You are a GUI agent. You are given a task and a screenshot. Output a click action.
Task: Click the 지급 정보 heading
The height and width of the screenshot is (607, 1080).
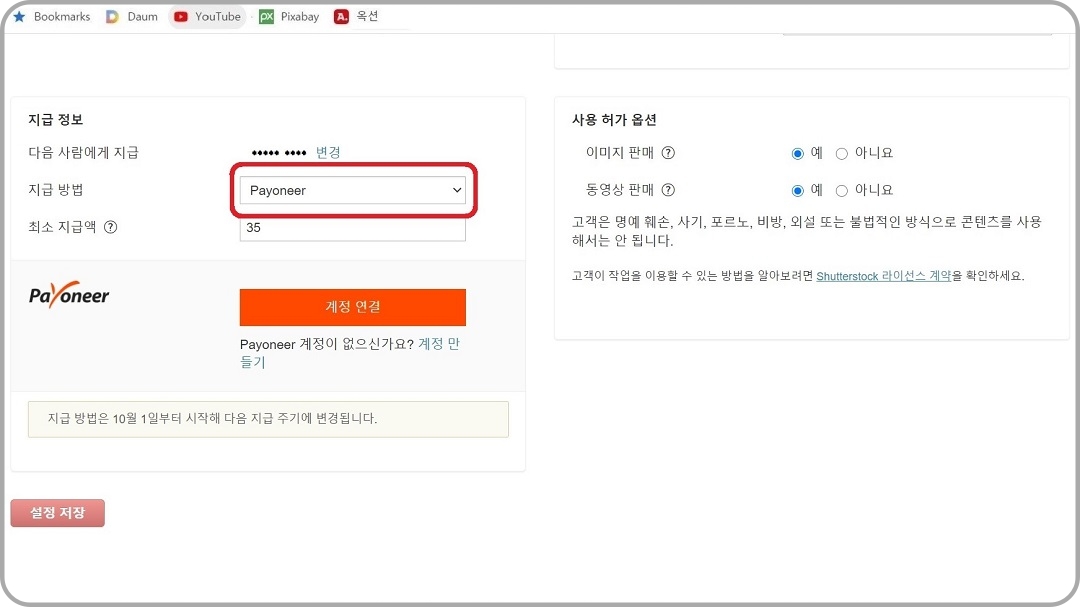pos(55,119)
